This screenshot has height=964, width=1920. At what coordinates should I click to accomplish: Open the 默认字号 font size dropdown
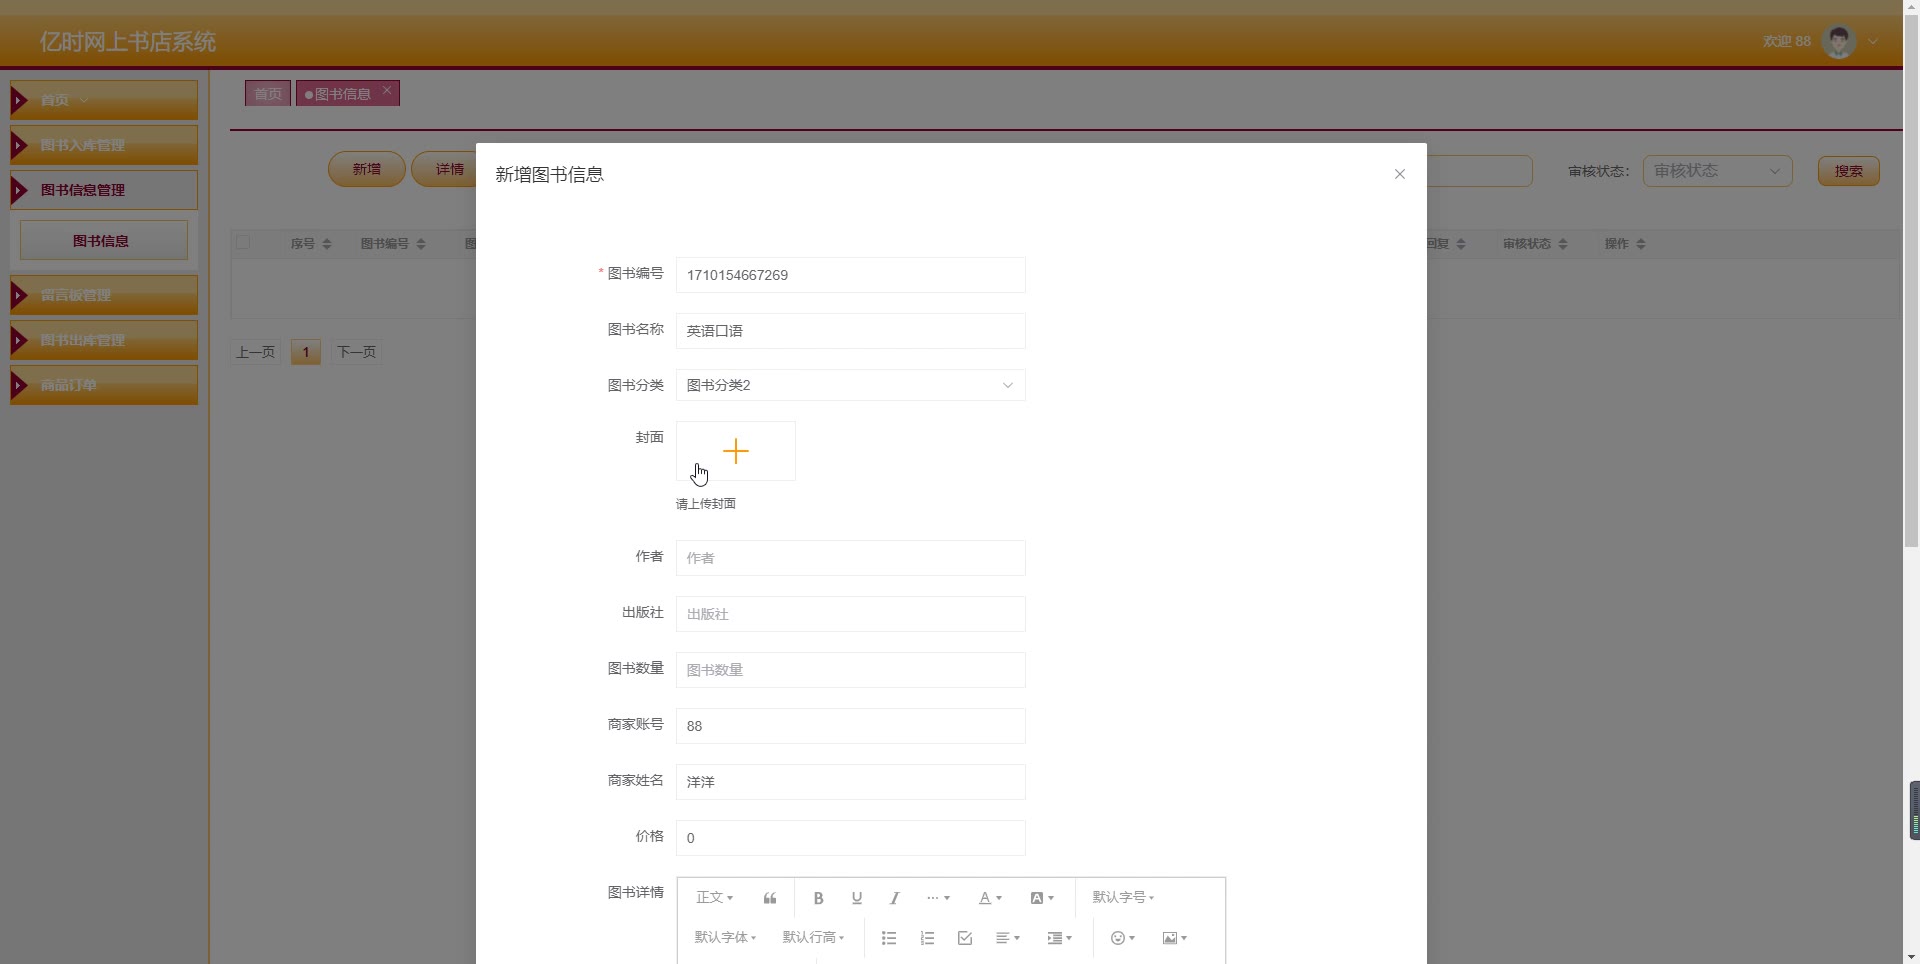click(1123, 898)
